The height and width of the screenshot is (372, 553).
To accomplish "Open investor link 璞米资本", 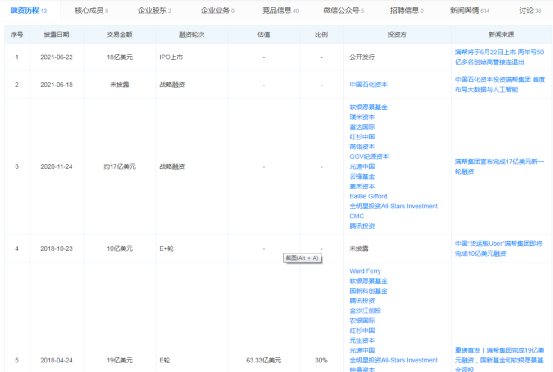I will pyautogui.click(x=362, y=117).
